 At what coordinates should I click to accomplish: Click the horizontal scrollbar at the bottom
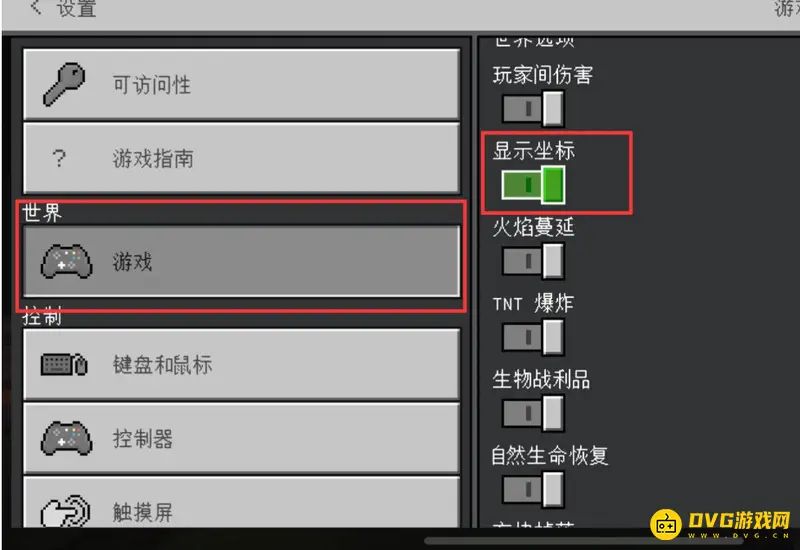(x=584, y=540)
